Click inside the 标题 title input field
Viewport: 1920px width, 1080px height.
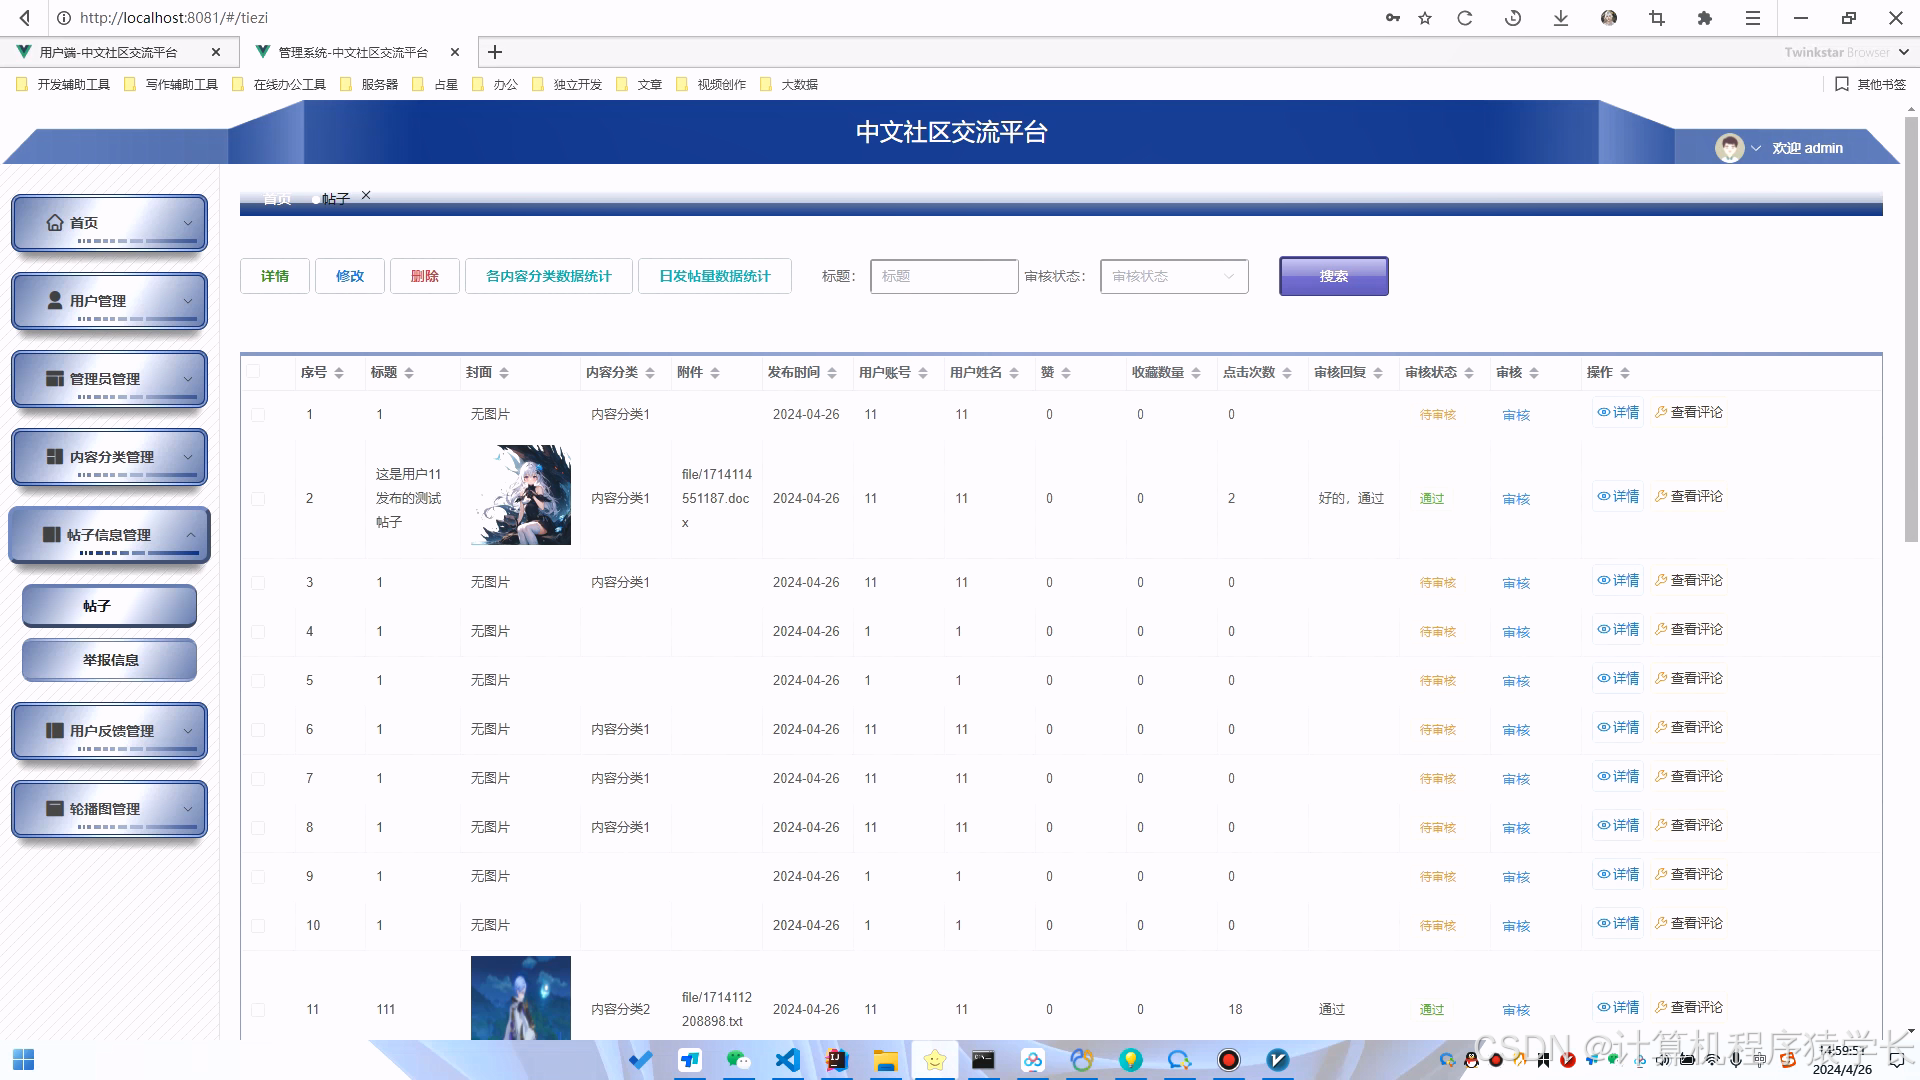pos(941,276)
